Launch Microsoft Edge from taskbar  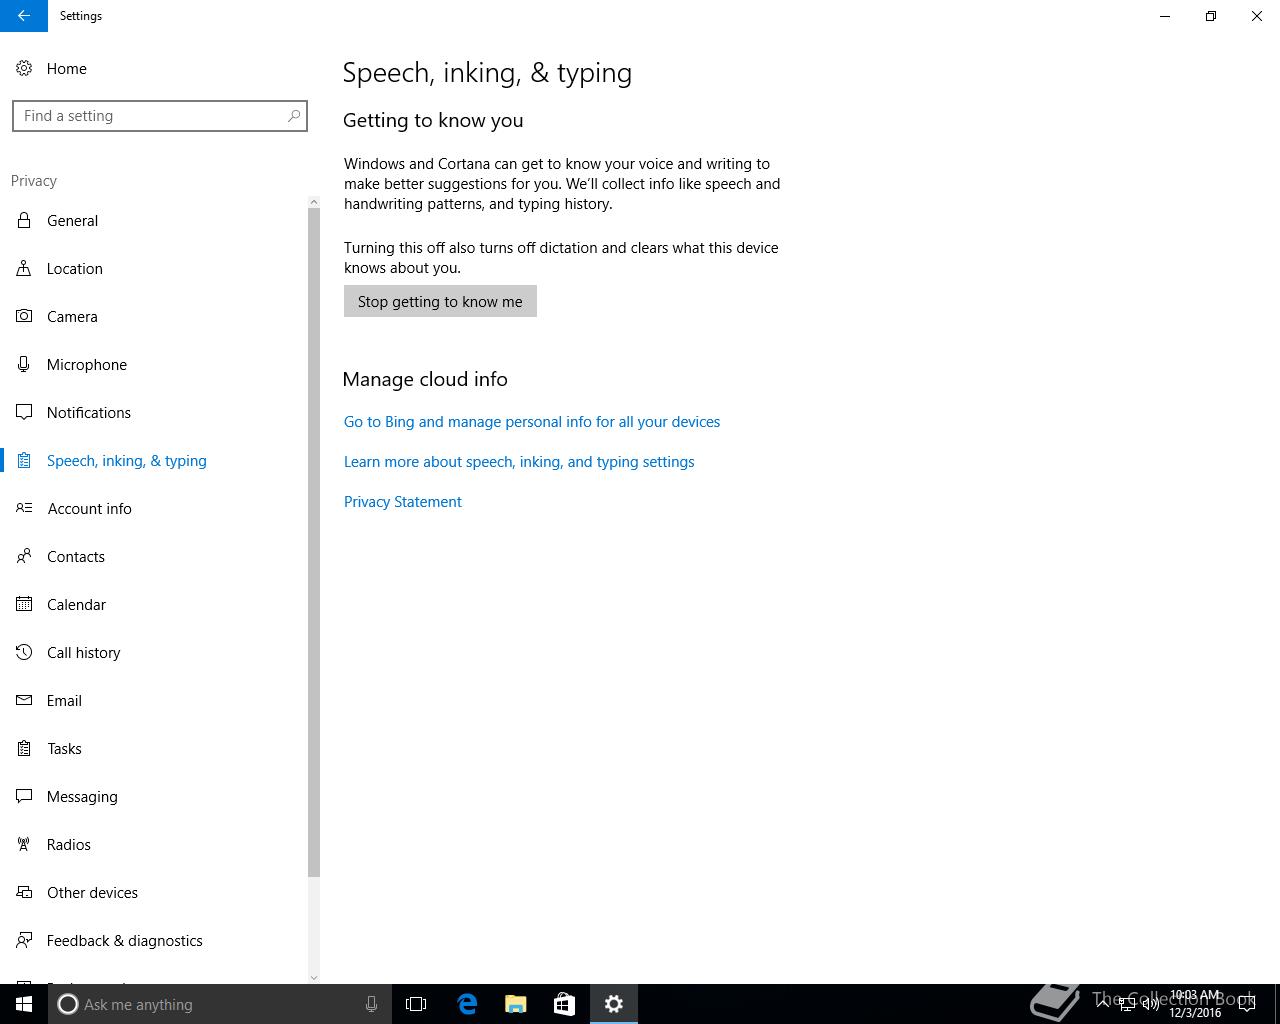(x=467, y=1004)
